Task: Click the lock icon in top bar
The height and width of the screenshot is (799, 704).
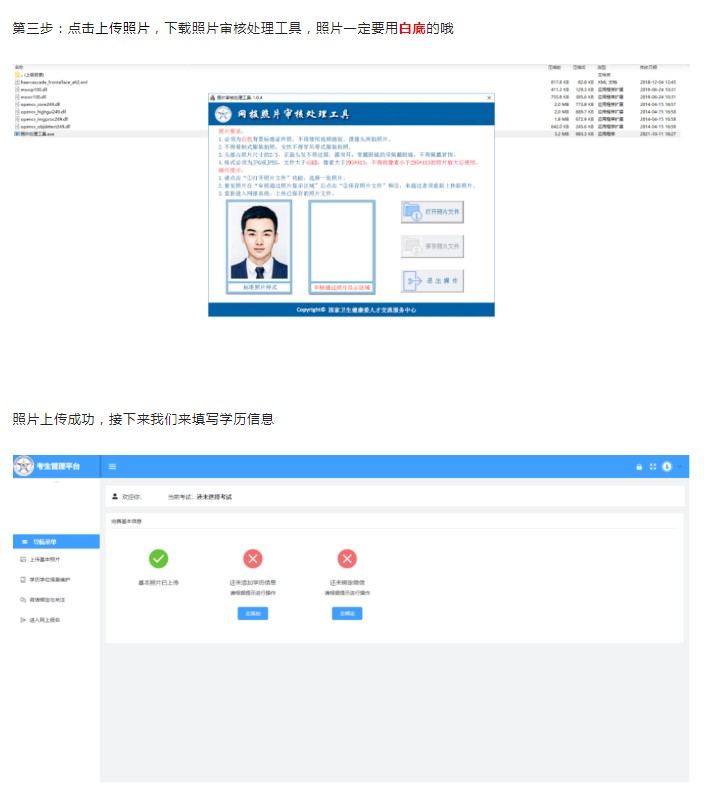Action: click(x=640, y=467)
